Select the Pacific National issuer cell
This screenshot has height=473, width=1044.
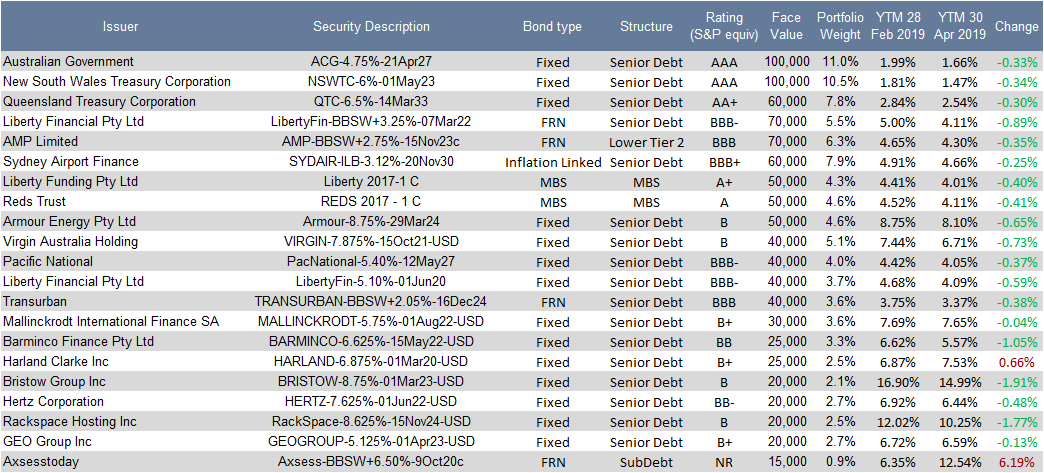point(48,262)
